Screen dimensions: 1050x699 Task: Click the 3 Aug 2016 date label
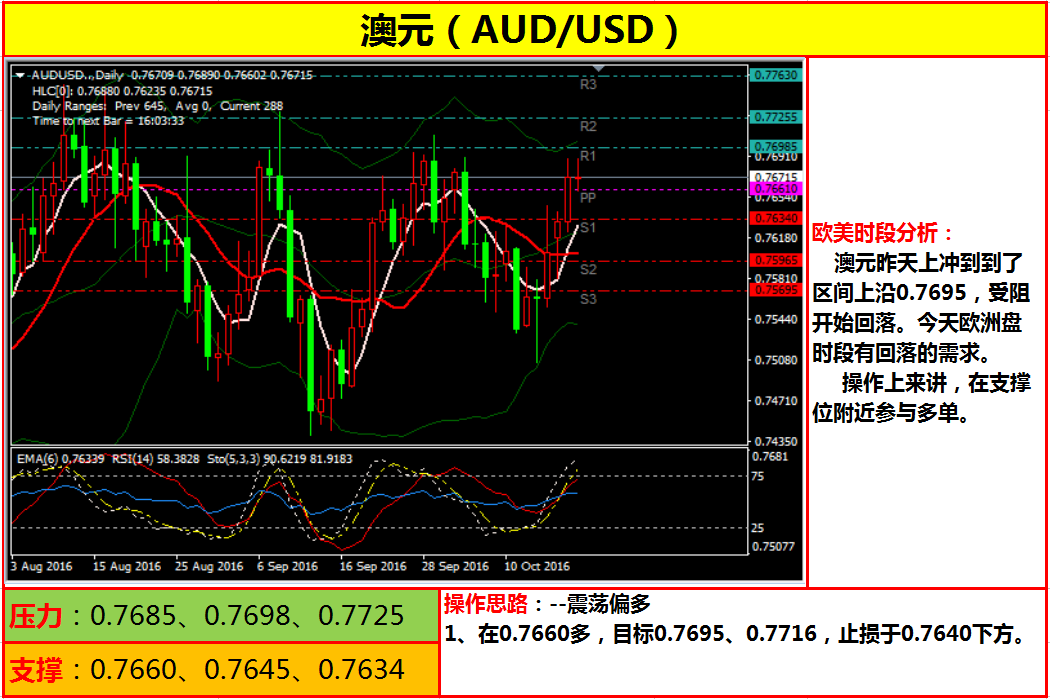pyautogui.click(x=42, y=566)
